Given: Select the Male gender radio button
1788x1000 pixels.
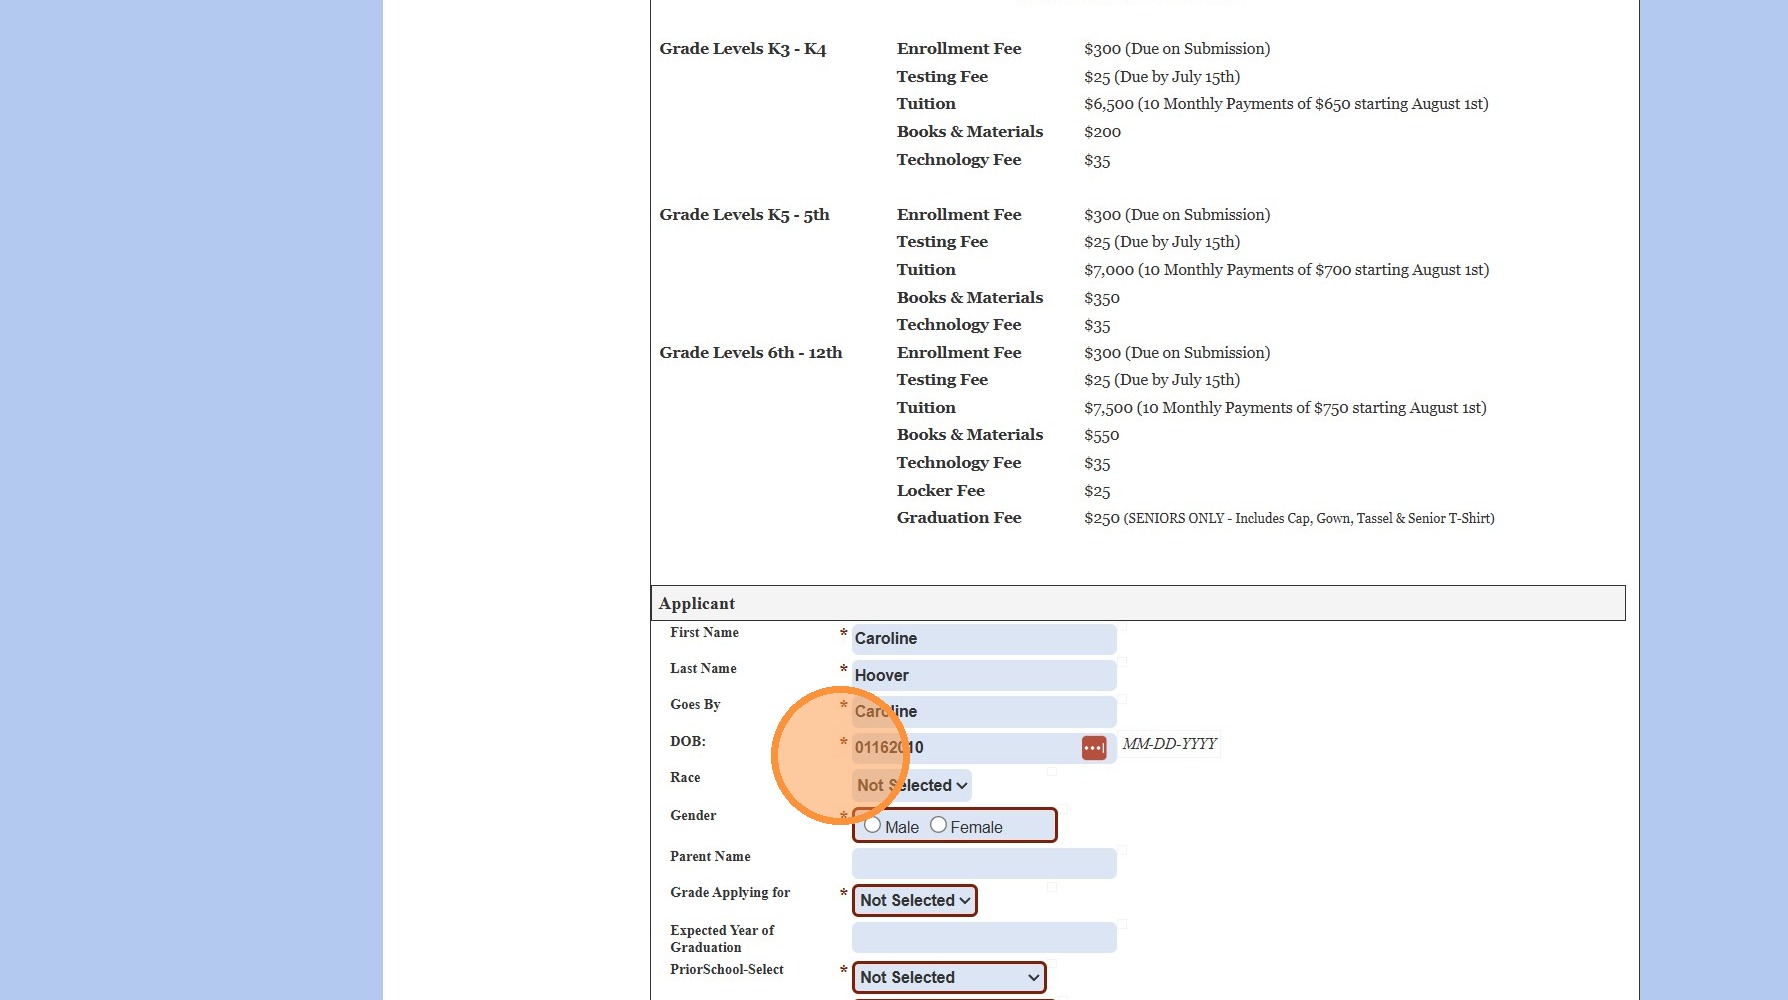Looking at the screenshot, I should click(872, 825).
